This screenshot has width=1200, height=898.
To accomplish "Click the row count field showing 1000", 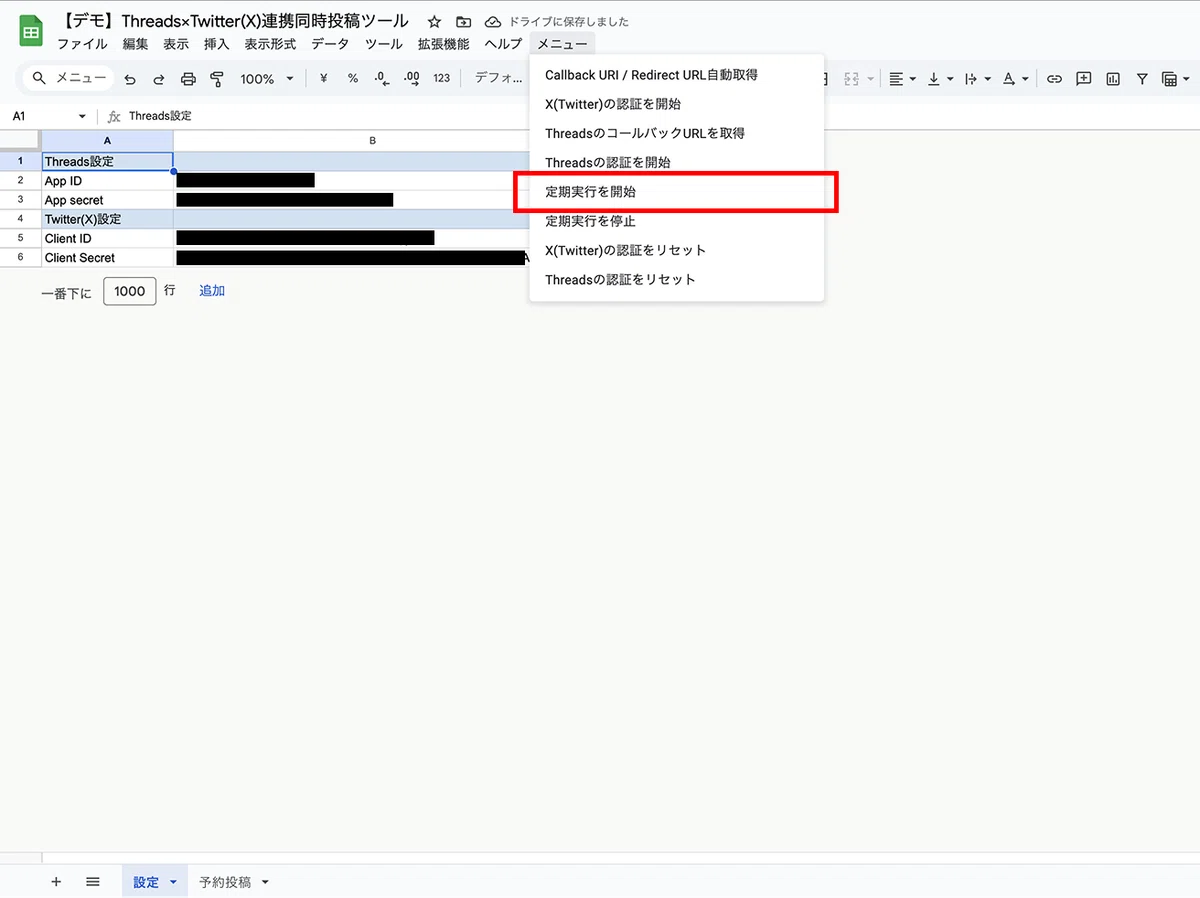I will (130, 291).
